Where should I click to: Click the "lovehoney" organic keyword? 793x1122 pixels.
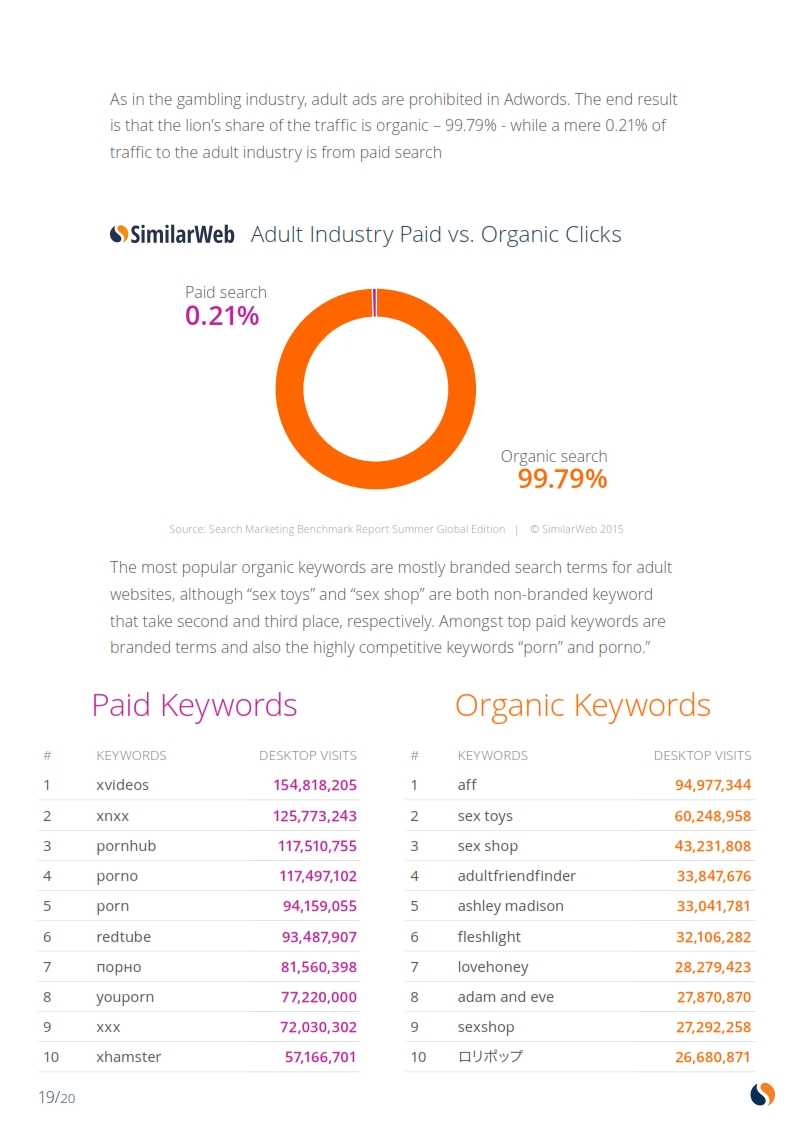pos(492,967)
